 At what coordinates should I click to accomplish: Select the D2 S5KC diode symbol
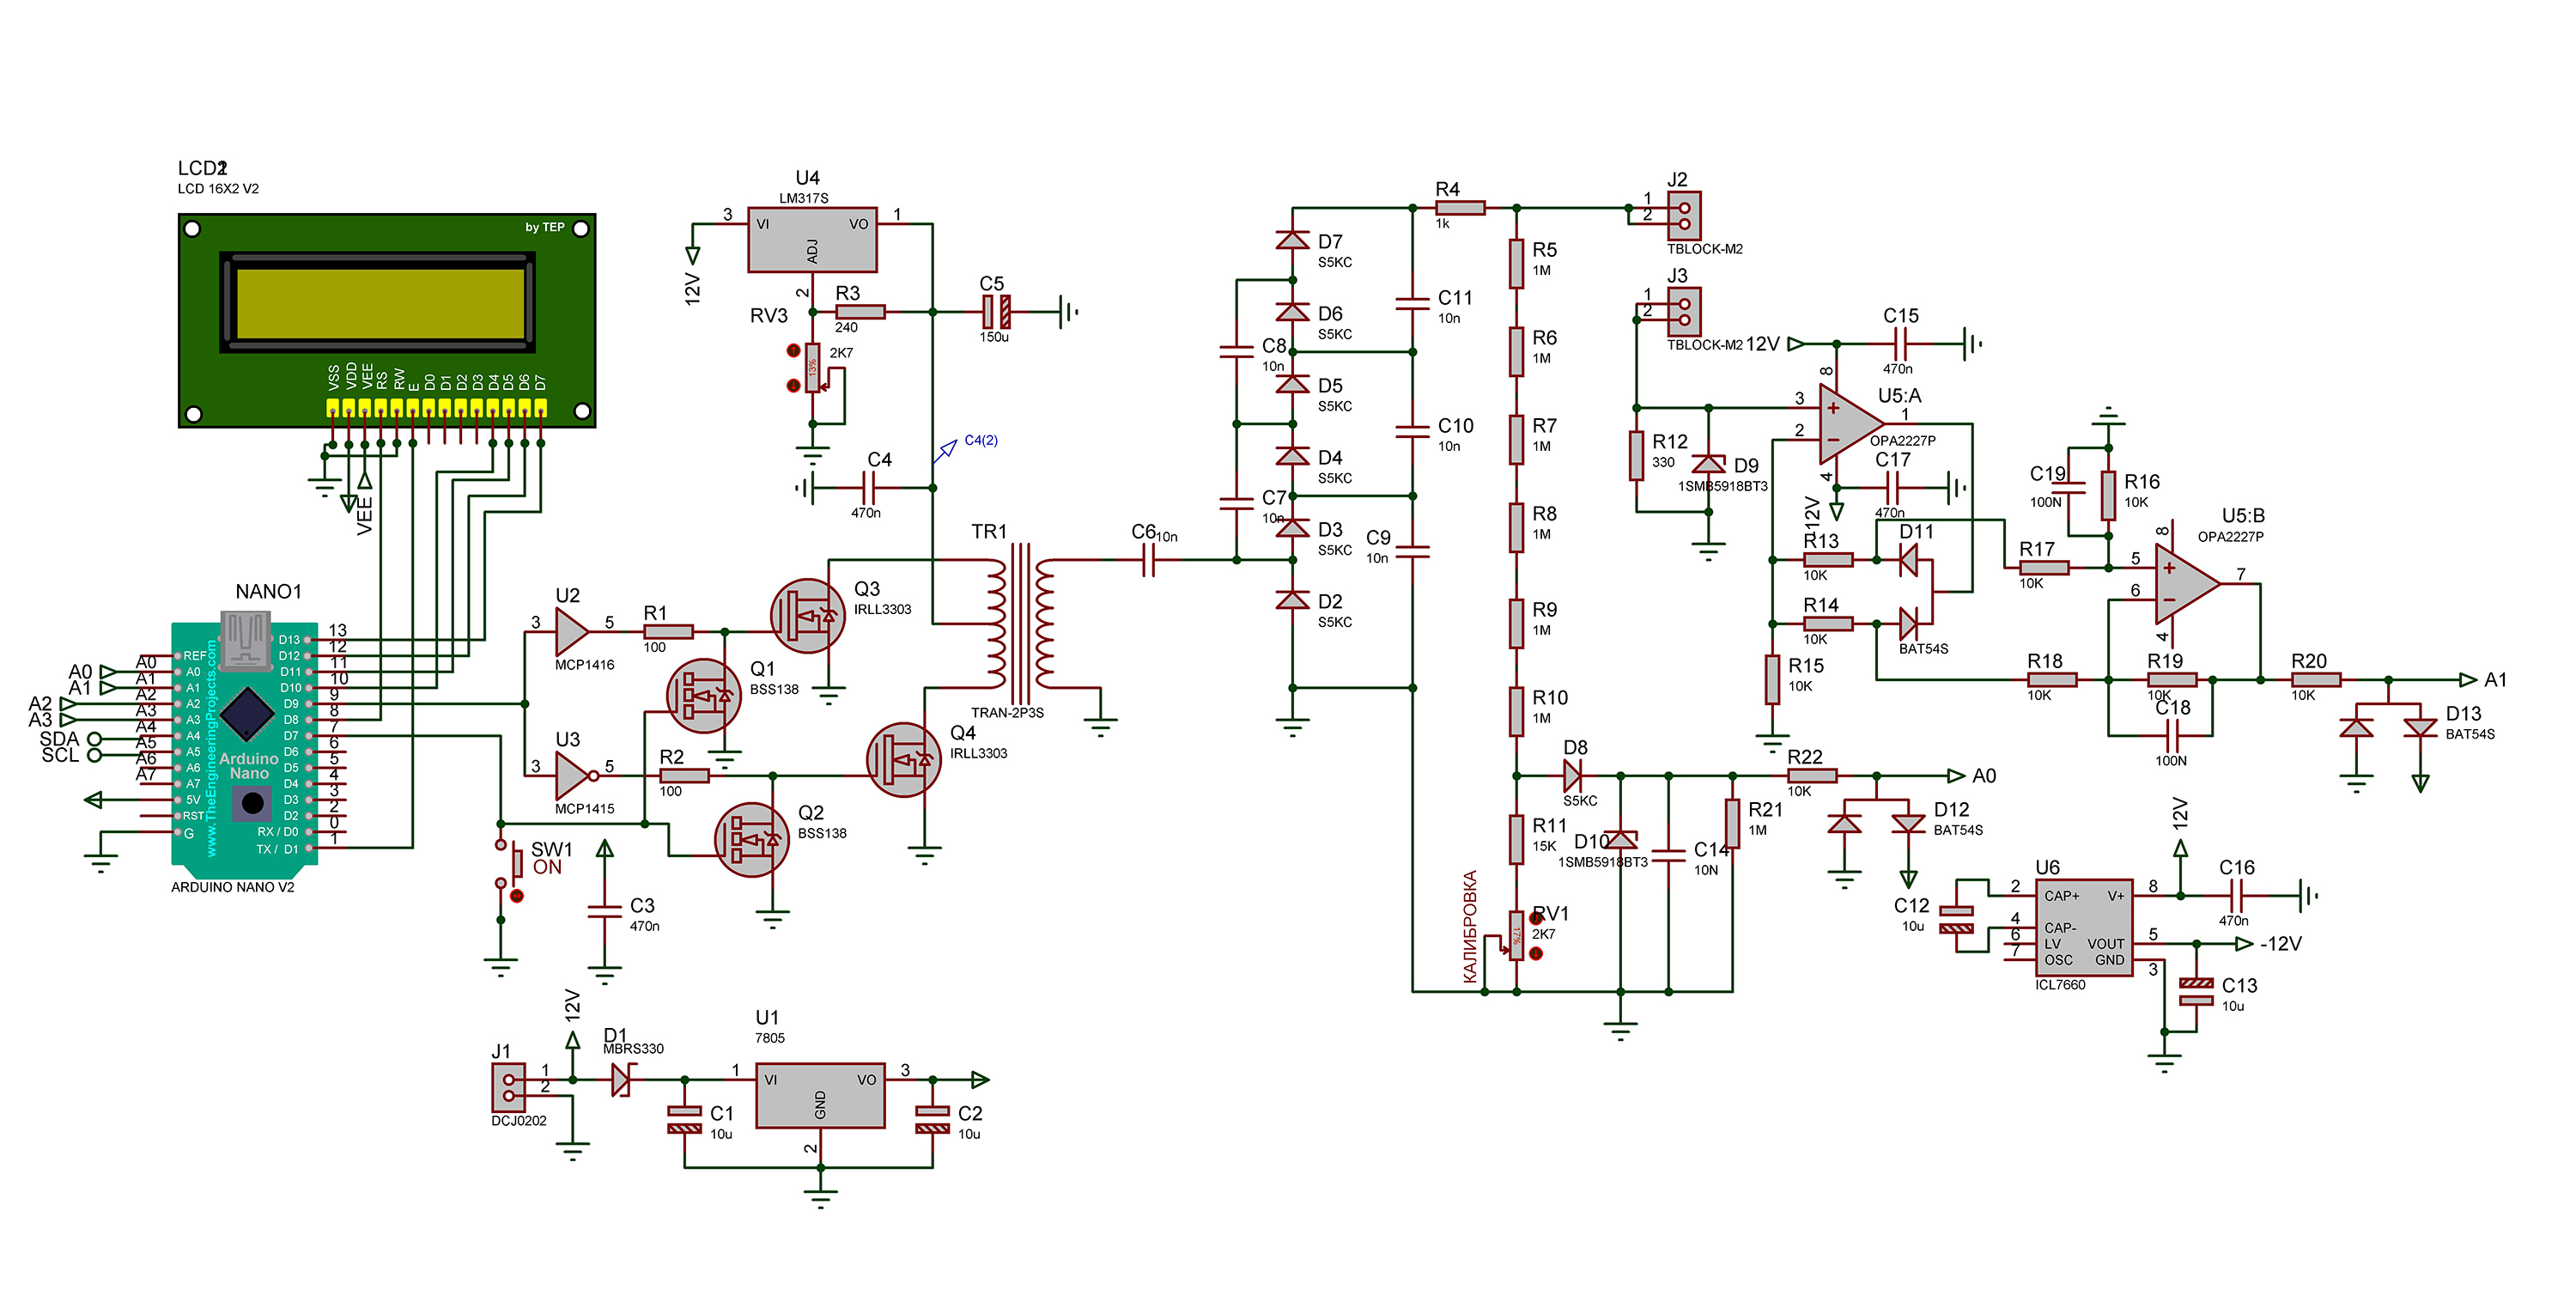coord(1293,600)
